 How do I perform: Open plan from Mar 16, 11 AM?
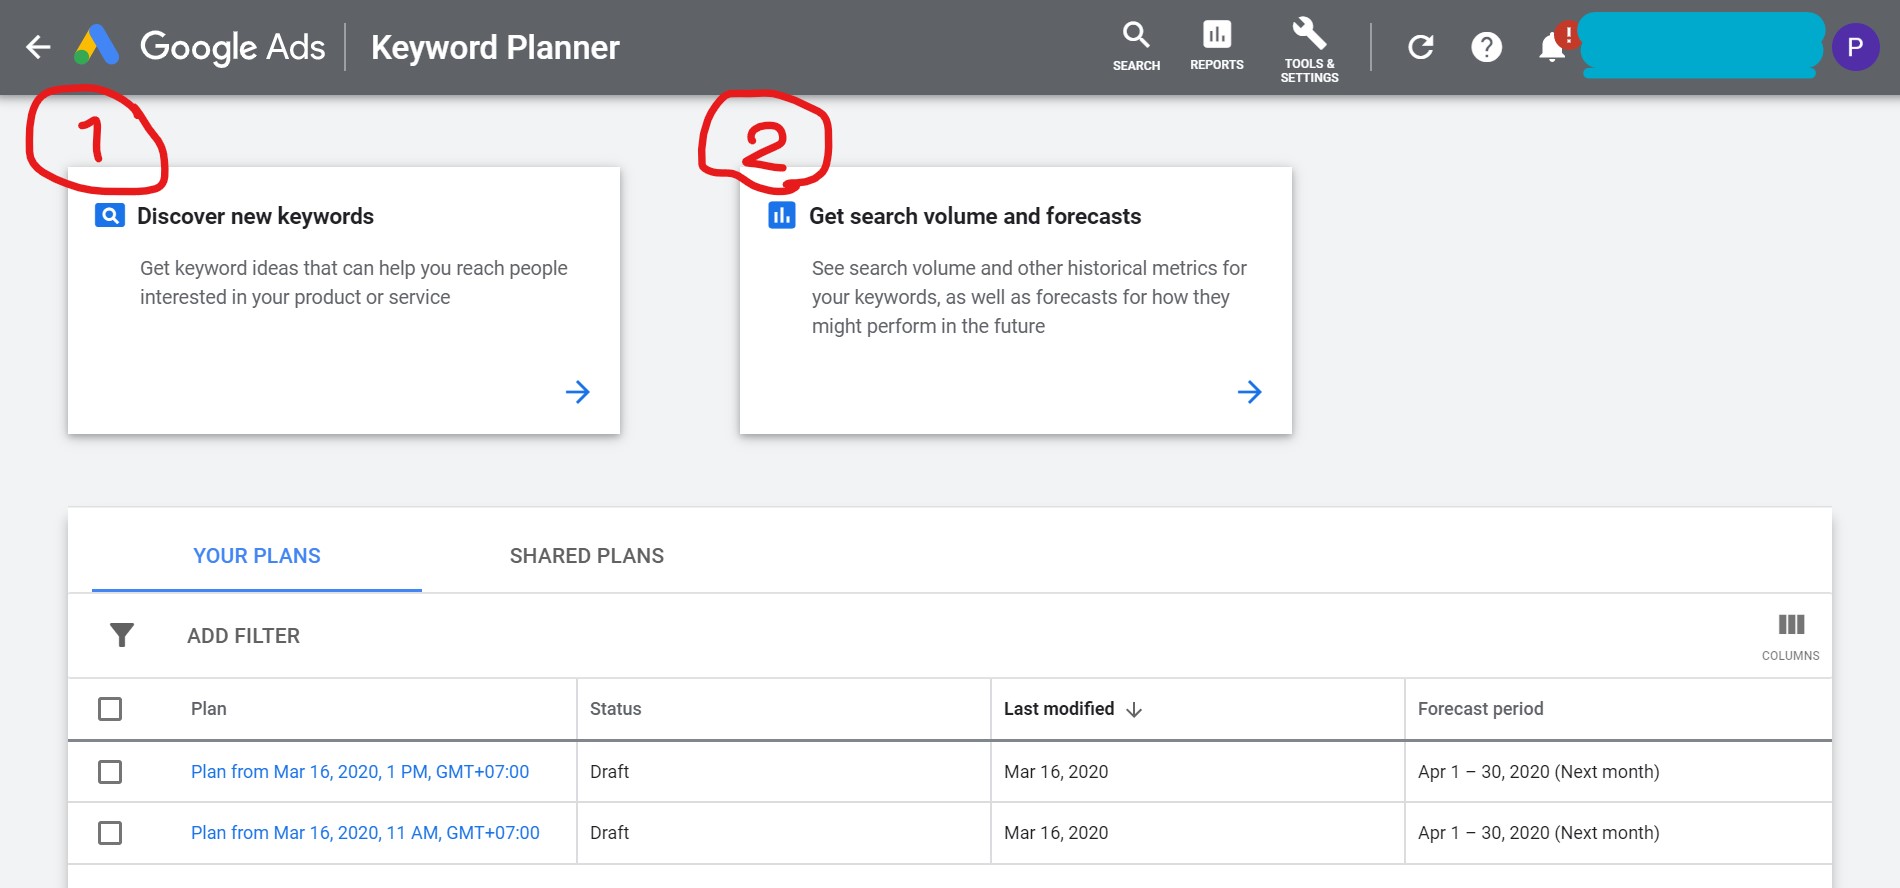[x=365, y=833]
